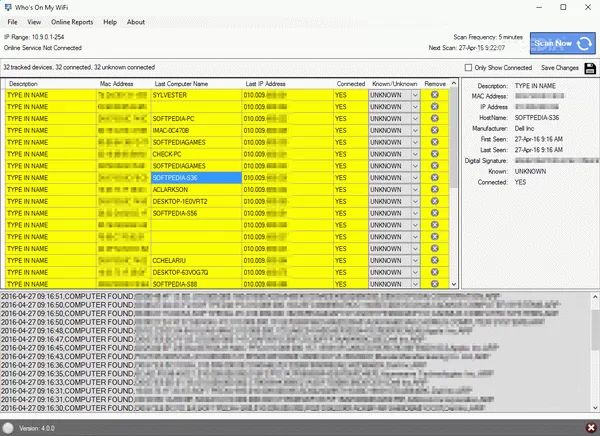
Task: Delete the CHECK-PC row via remove icon
Action: (435, 153)
